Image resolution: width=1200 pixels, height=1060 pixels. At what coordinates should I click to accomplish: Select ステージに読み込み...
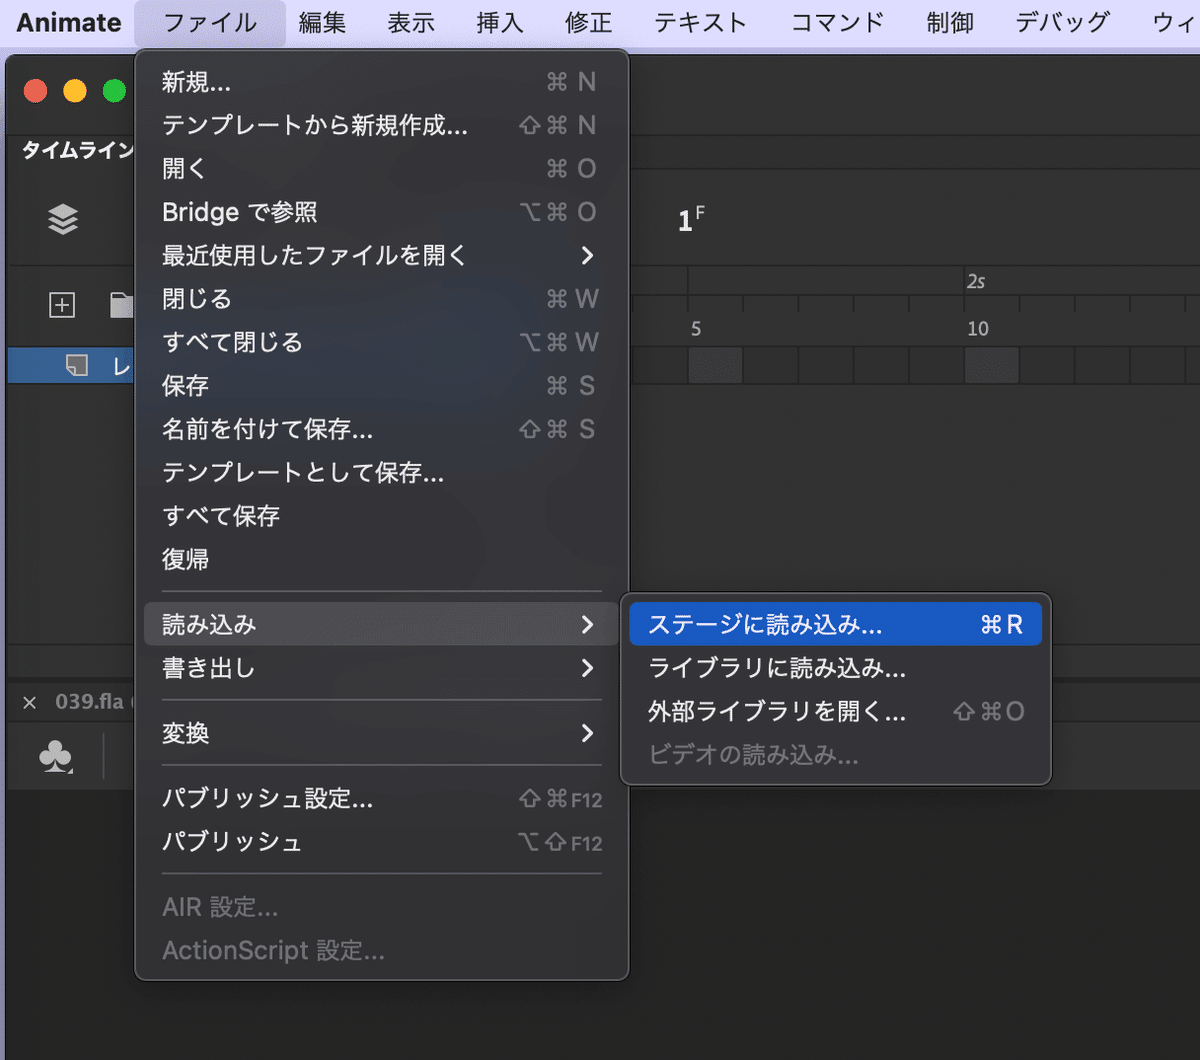click(x=836, y=624)
